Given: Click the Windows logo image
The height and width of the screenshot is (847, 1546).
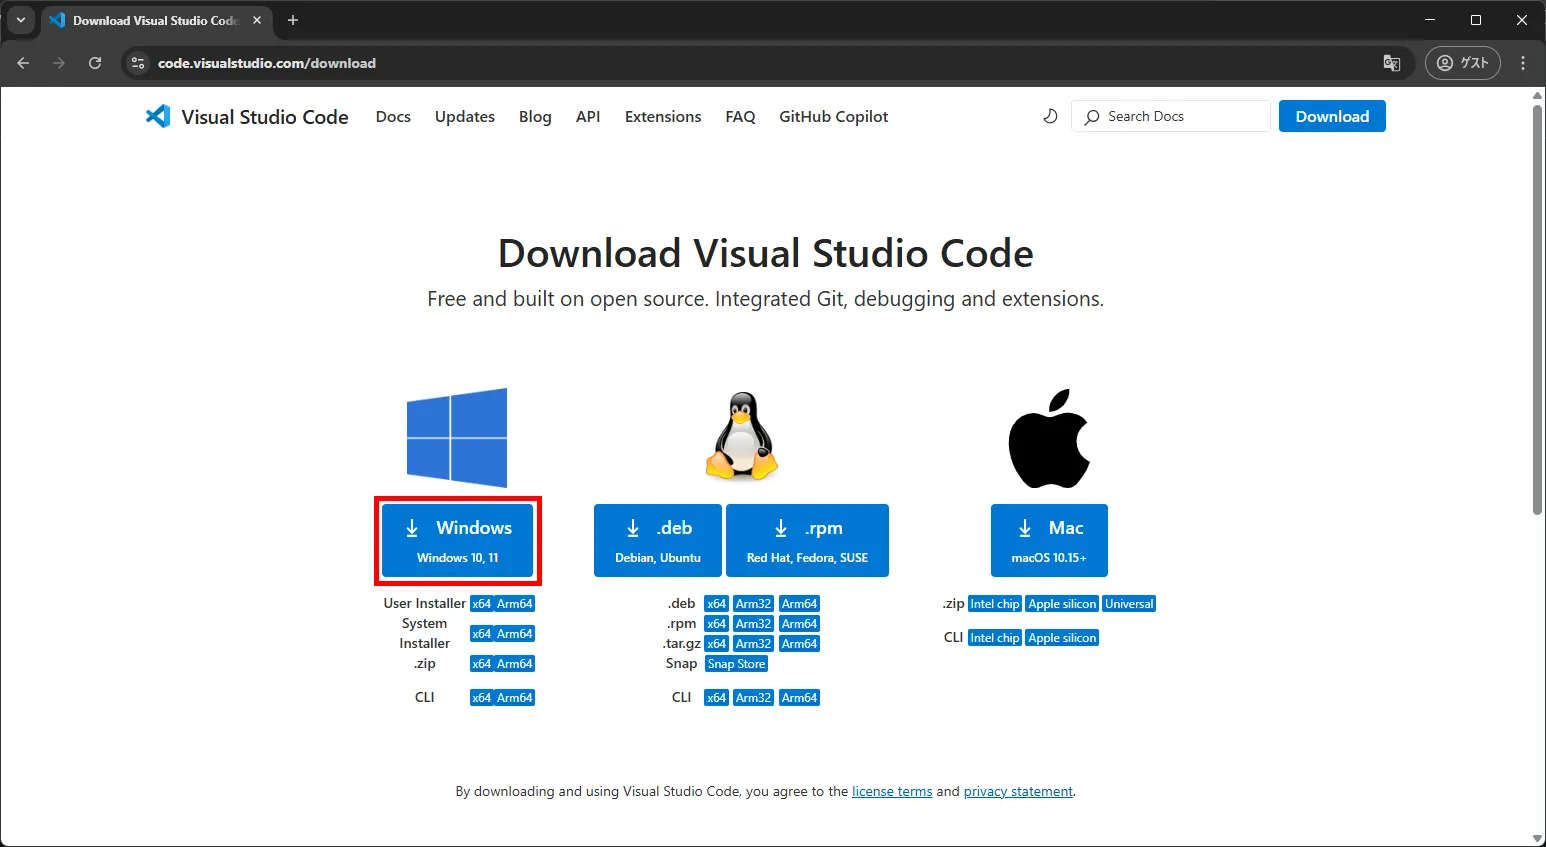Looking at the screenshot, I should click(457, 438).
